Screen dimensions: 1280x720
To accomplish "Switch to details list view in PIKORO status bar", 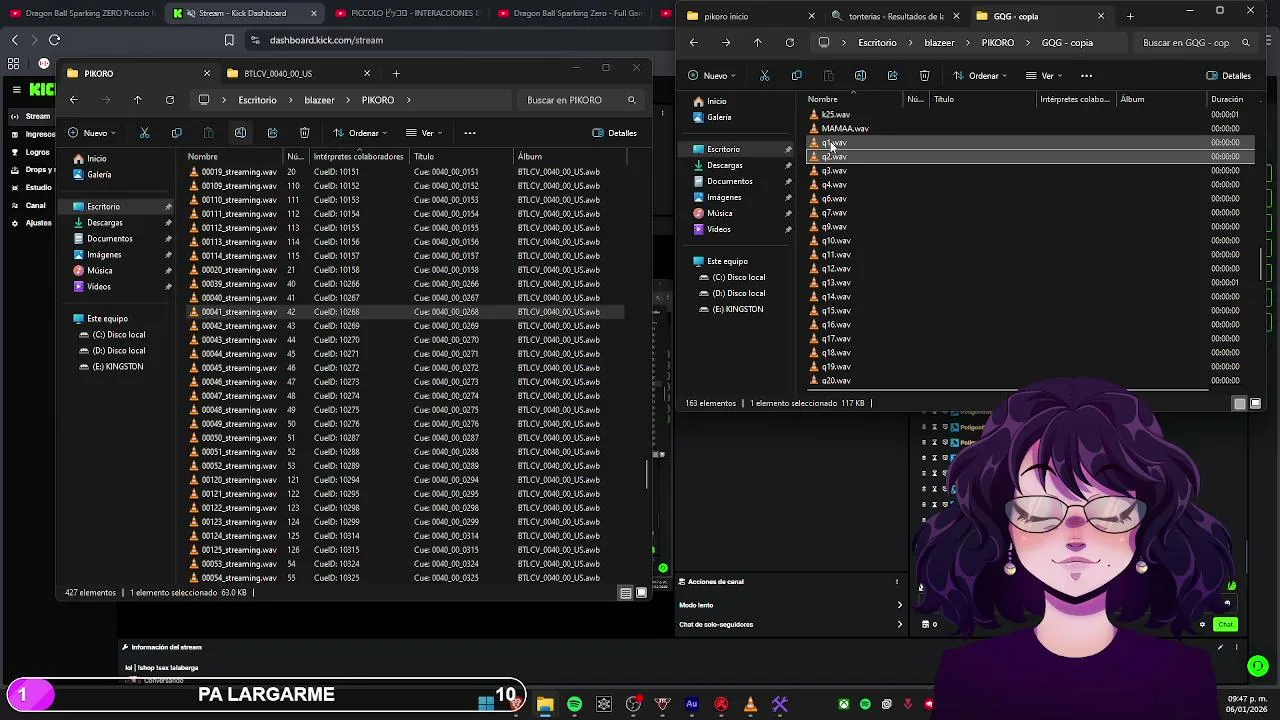I will [x=625, y=593].
